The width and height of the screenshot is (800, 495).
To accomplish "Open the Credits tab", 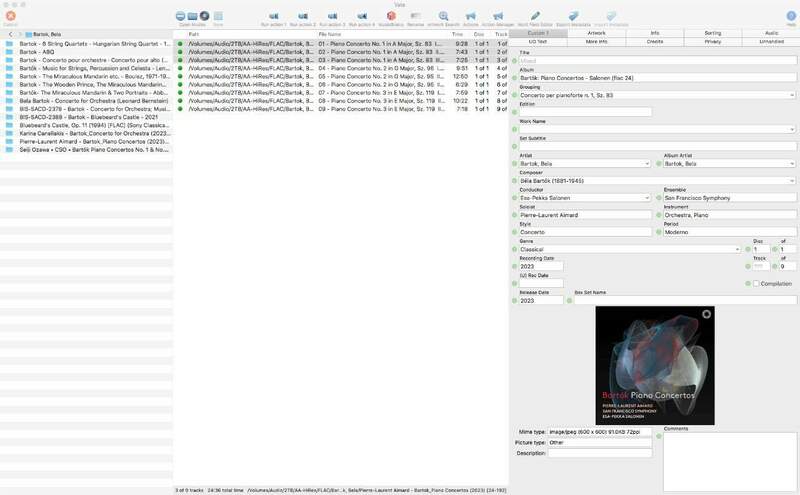I will click(655, 42).
